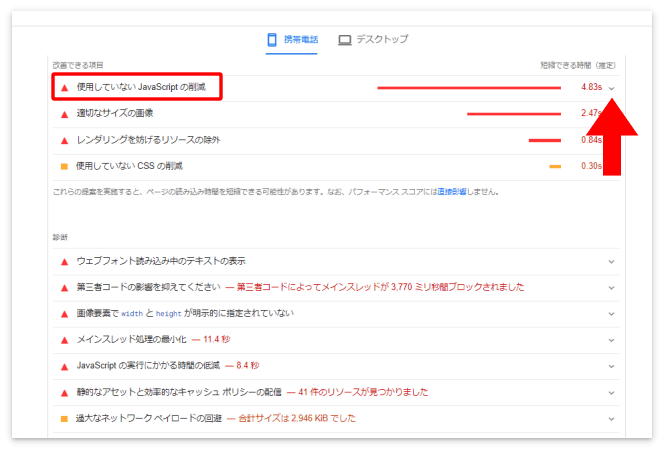Click the 改善できる項目 section heading
The width and height of the screenshot is (664, 451).
coord(78,65)
